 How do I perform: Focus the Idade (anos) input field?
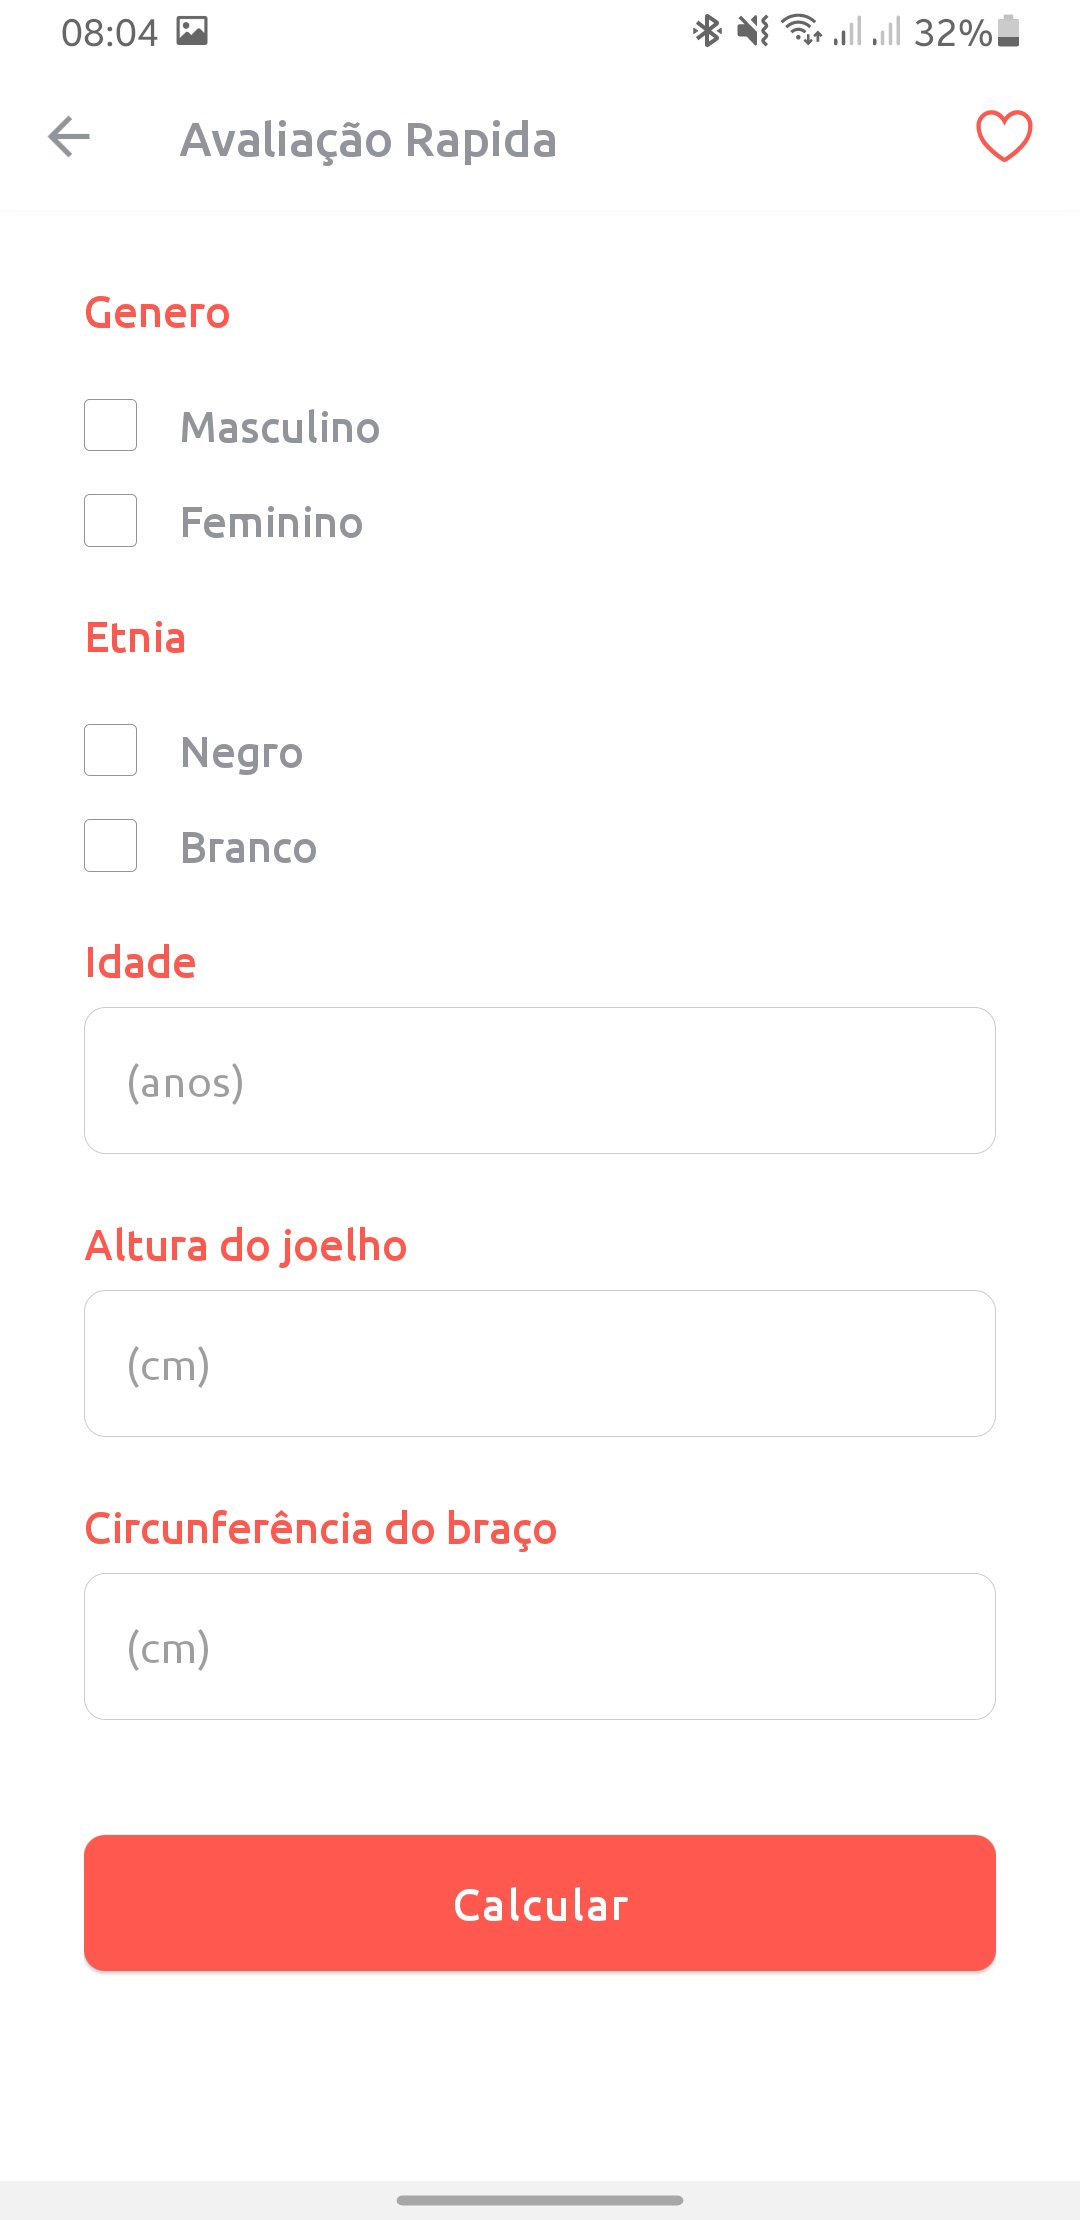pyautogui.click(x=540, y=1080)
